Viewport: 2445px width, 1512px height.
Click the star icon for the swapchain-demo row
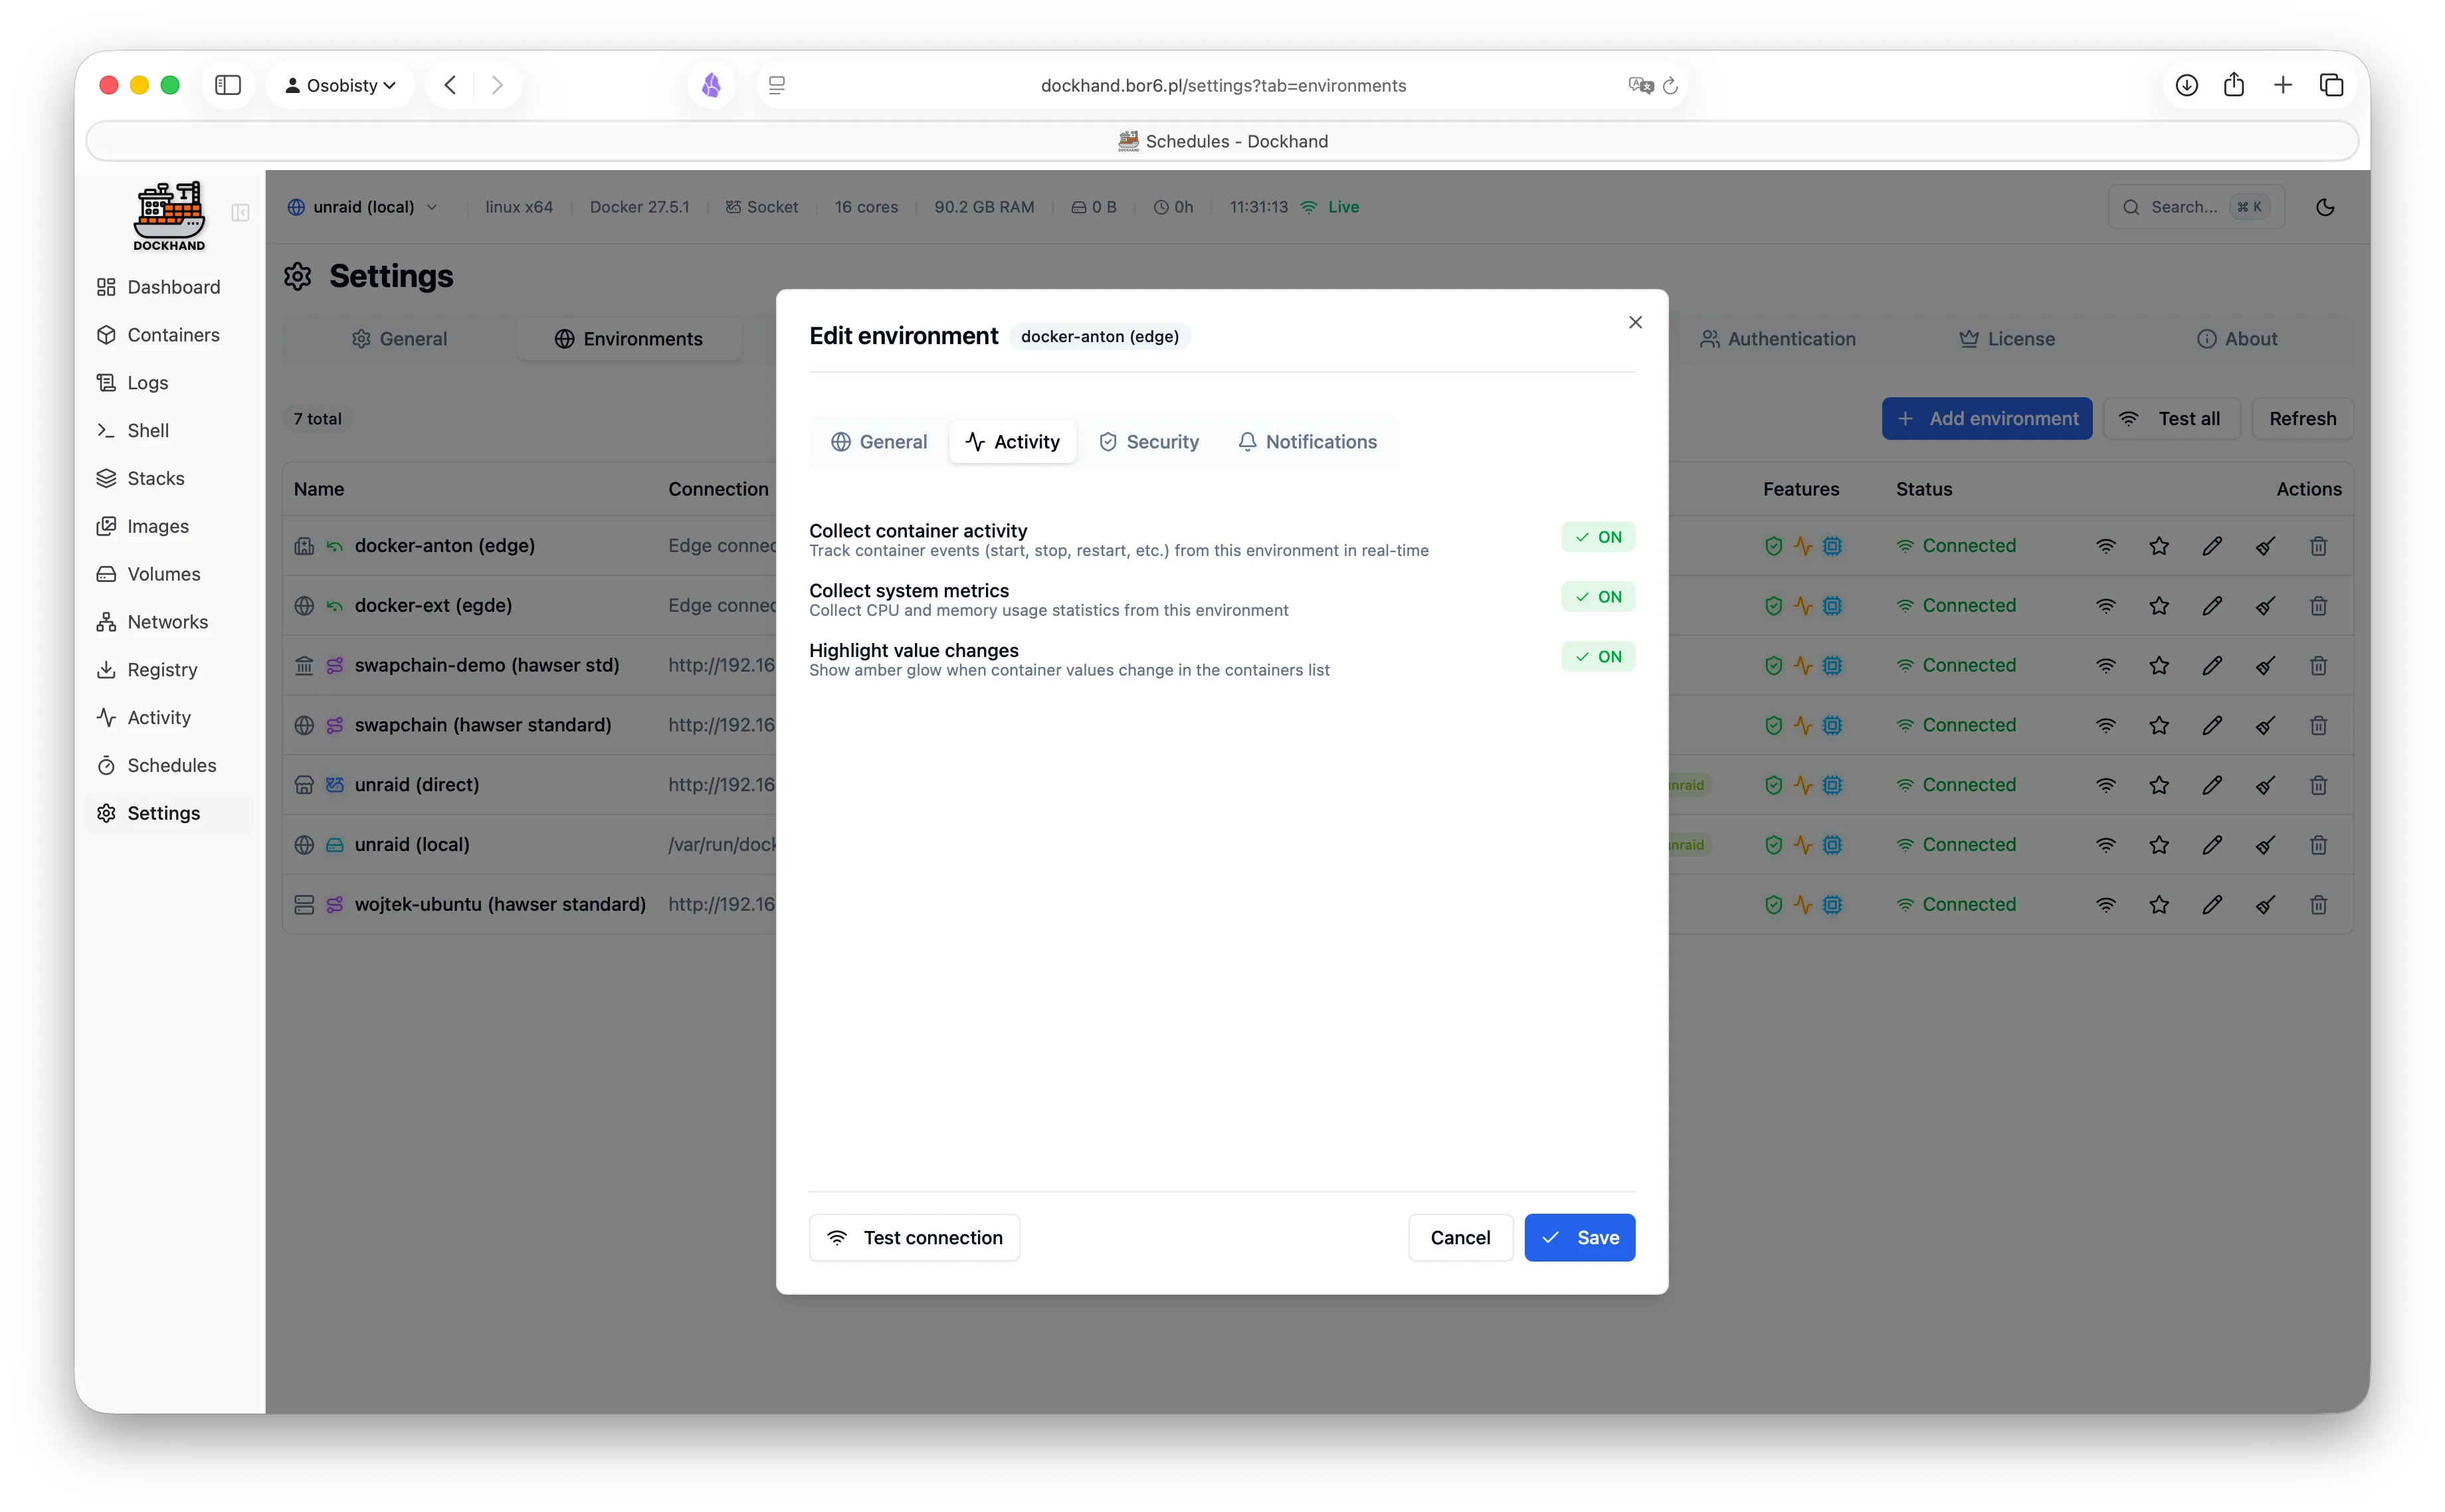(x=2159, y=666)
